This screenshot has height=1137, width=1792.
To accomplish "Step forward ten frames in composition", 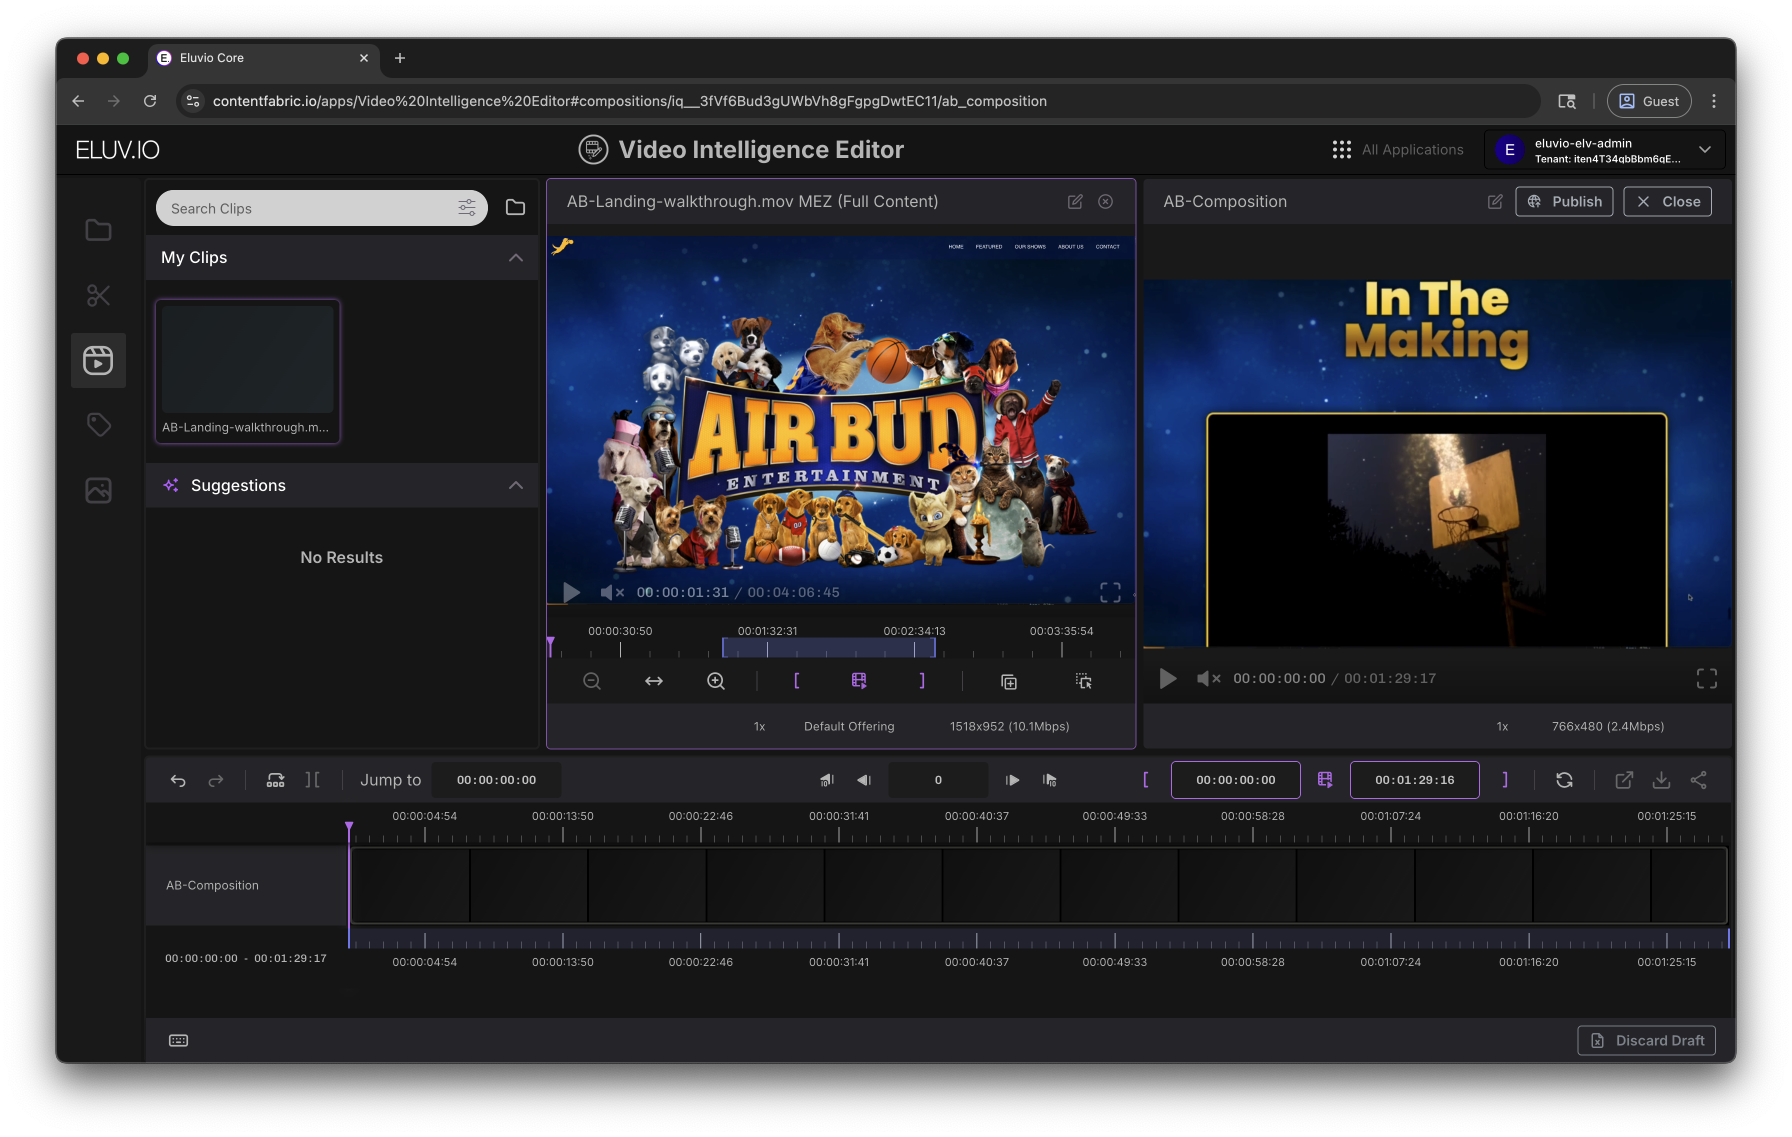I will (1050, 780).
